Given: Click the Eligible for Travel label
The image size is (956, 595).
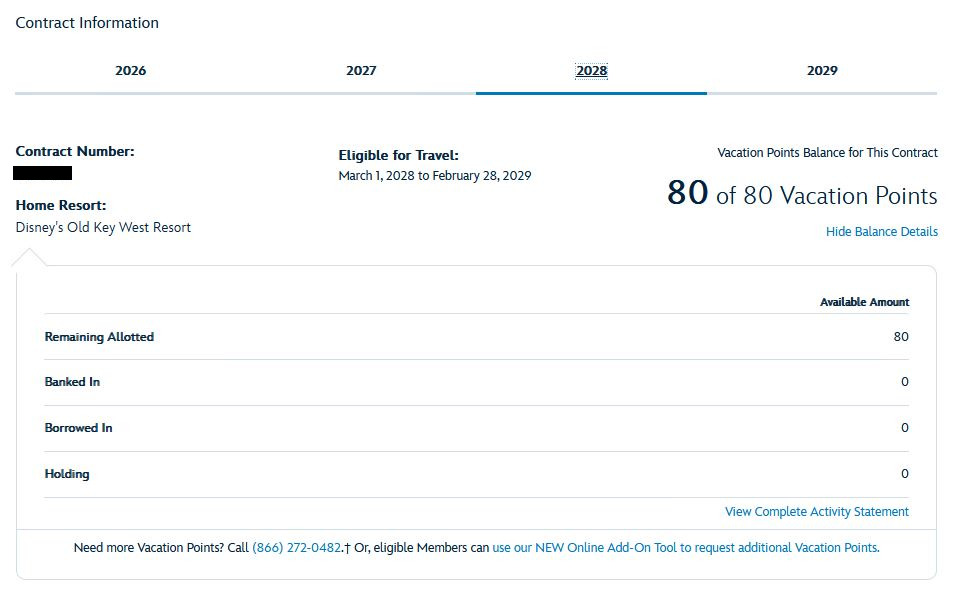Looking at the screenshot, I should [399, 155].
